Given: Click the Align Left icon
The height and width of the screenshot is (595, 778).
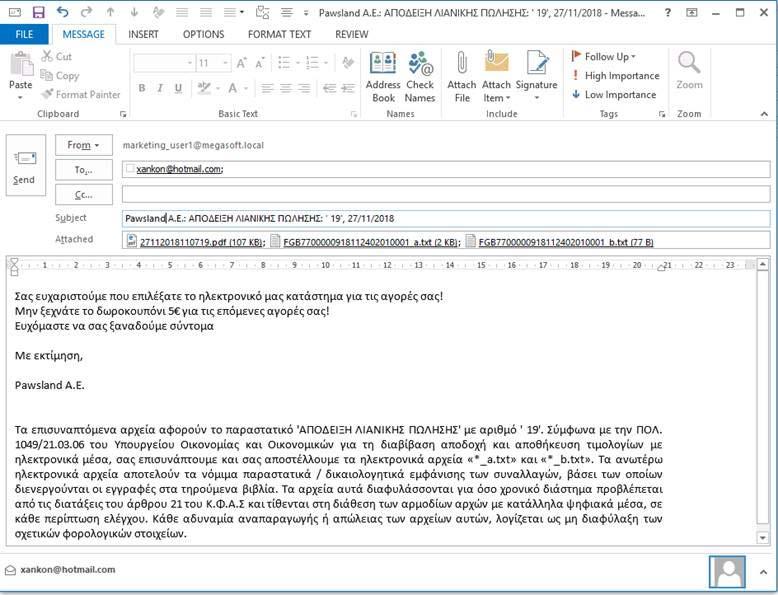Looking at the screenshot, I should pyautogui.click(x=267, y=88).
